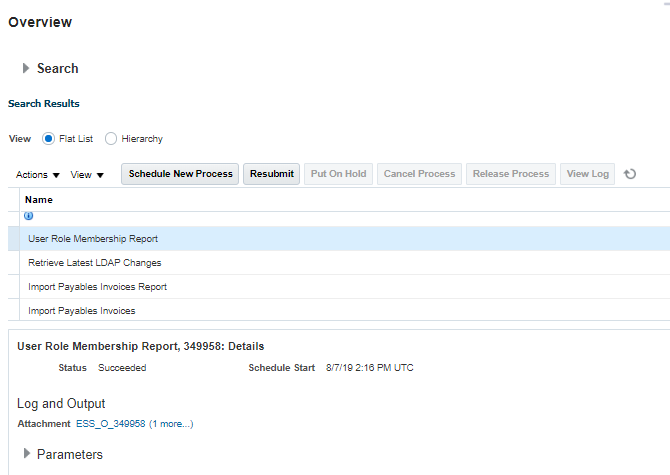Click the View Log button

588,174
